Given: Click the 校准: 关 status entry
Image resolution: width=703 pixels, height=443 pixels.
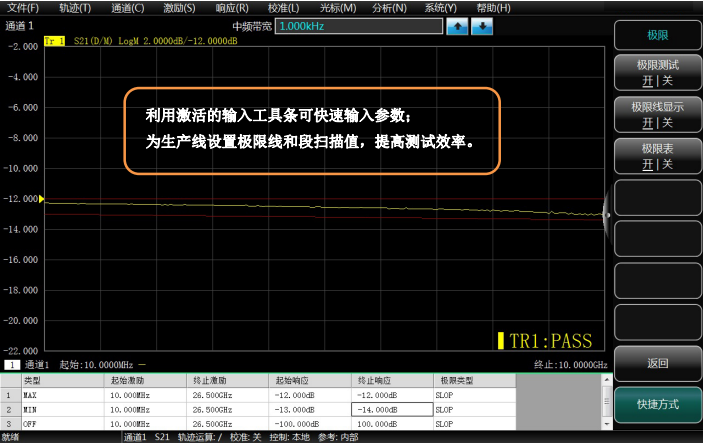Looking at the screenshot, I should [245, 437].
